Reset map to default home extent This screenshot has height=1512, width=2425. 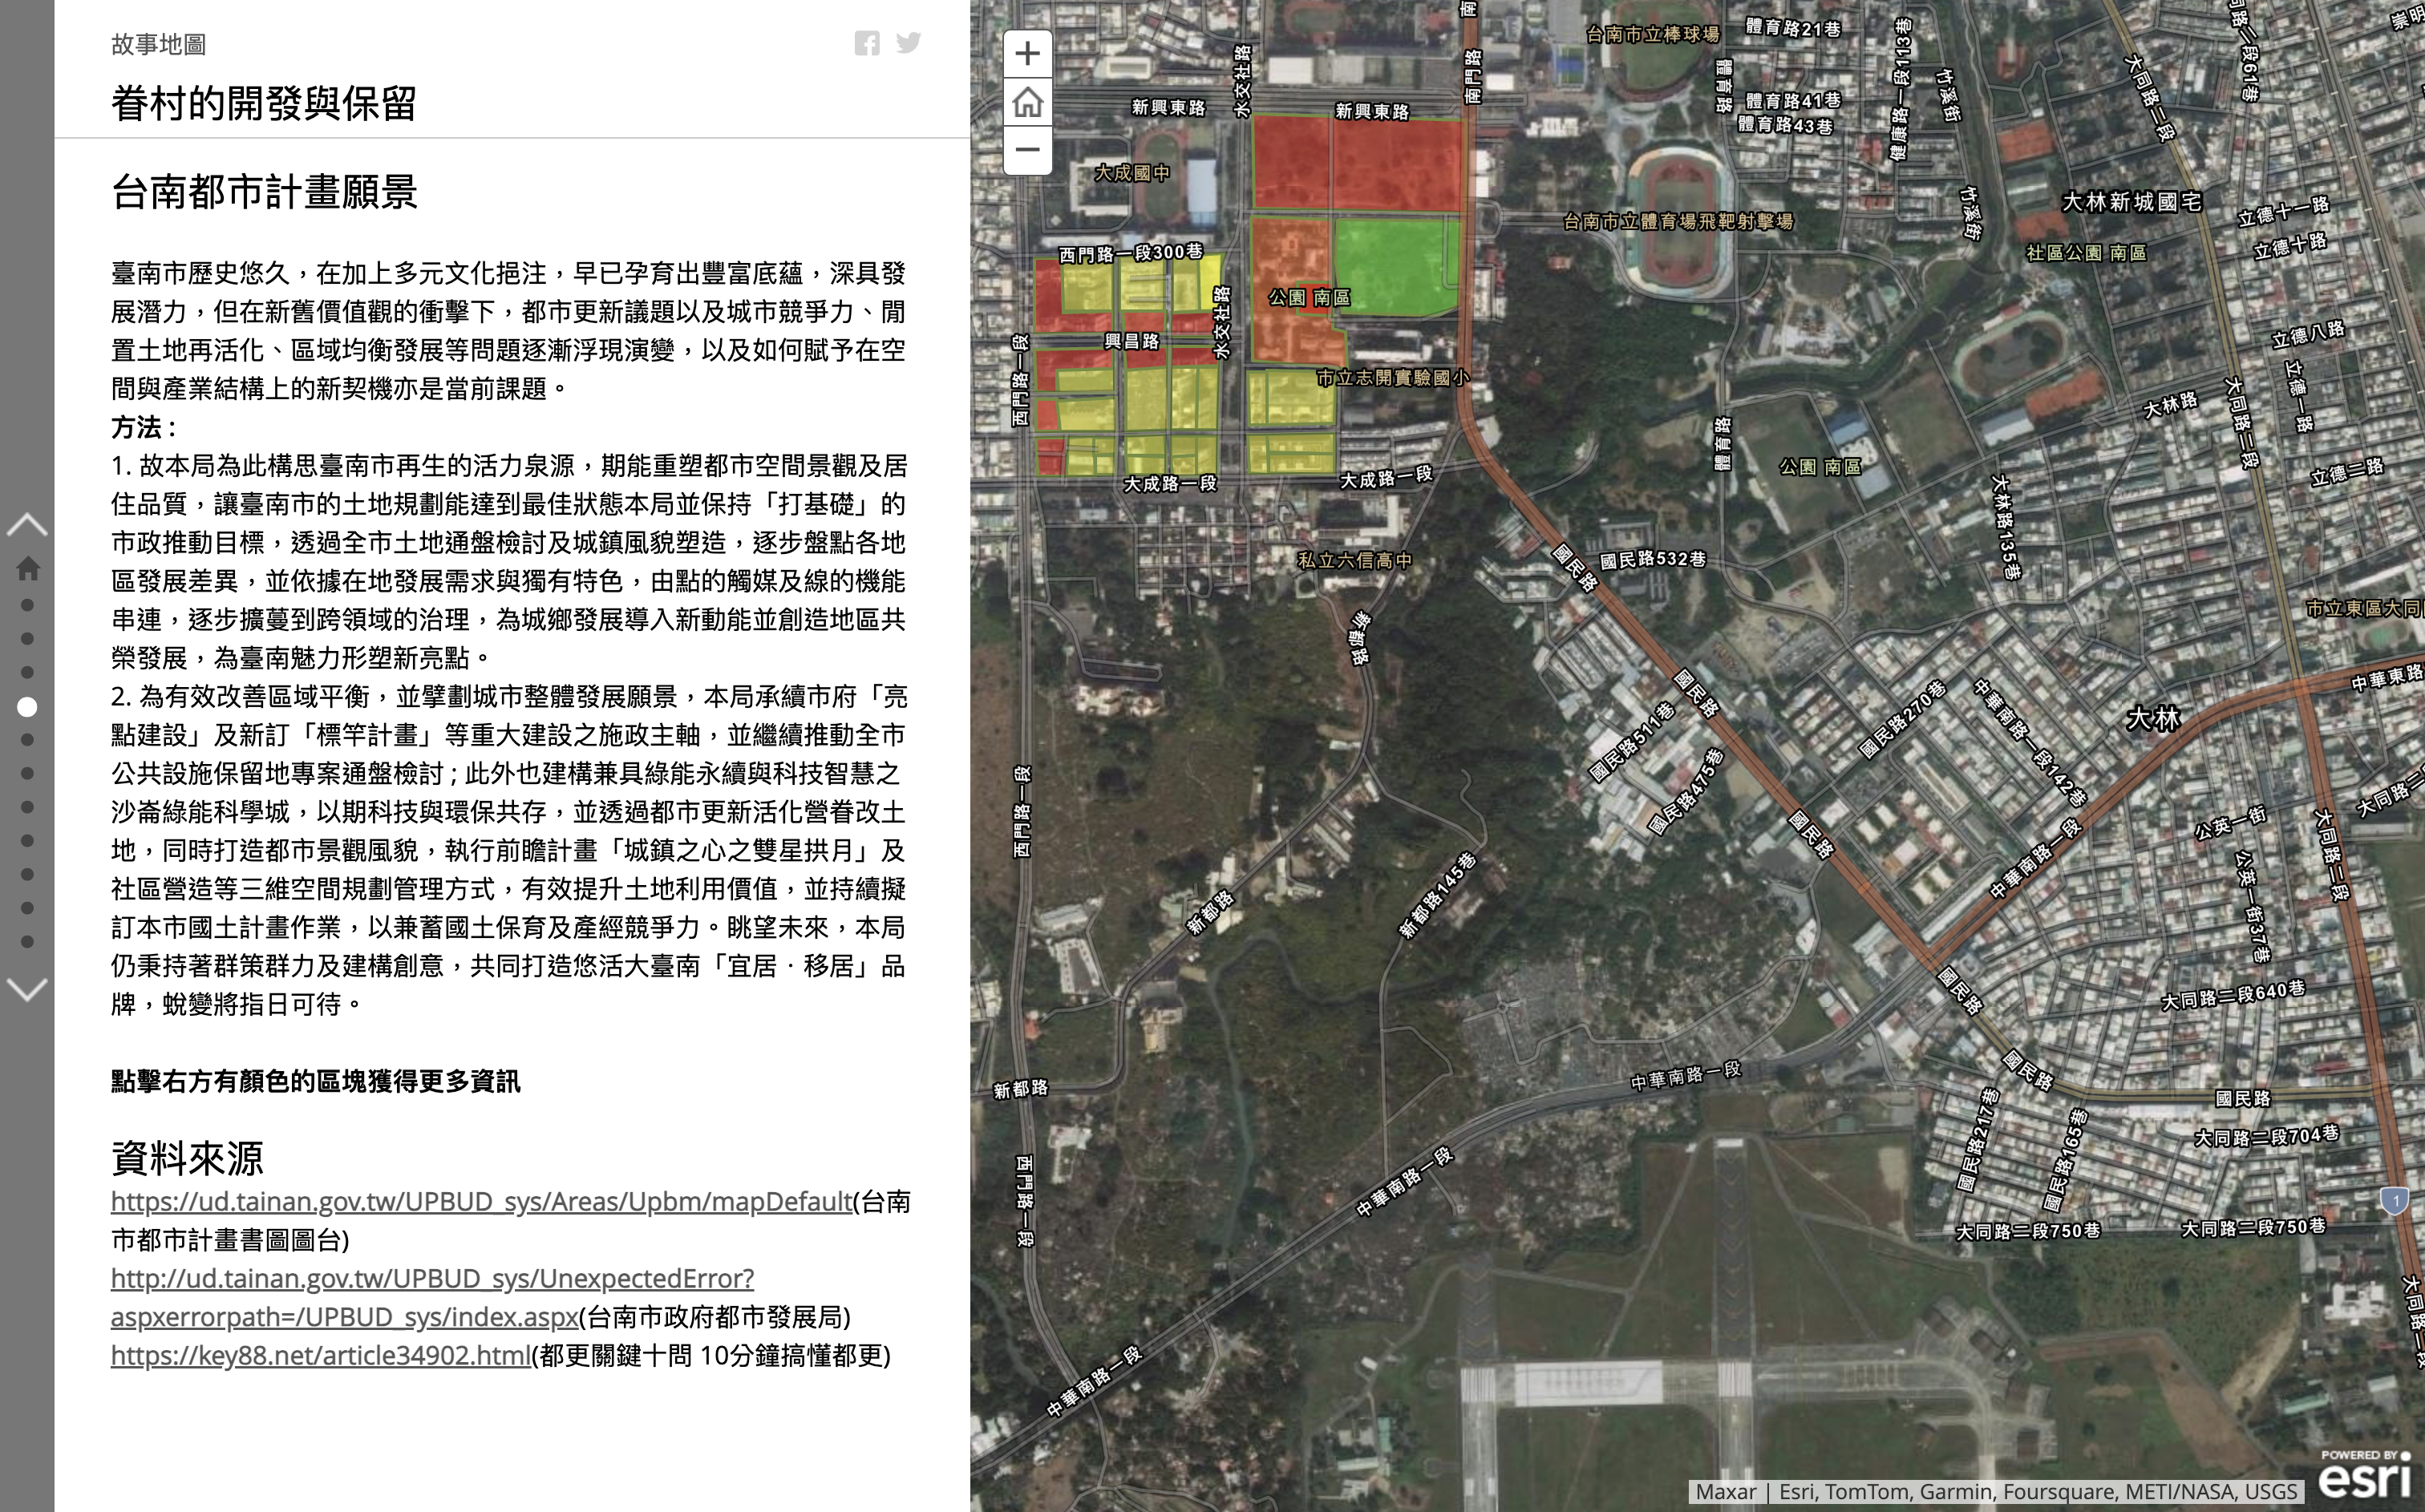coord(1027,102)
